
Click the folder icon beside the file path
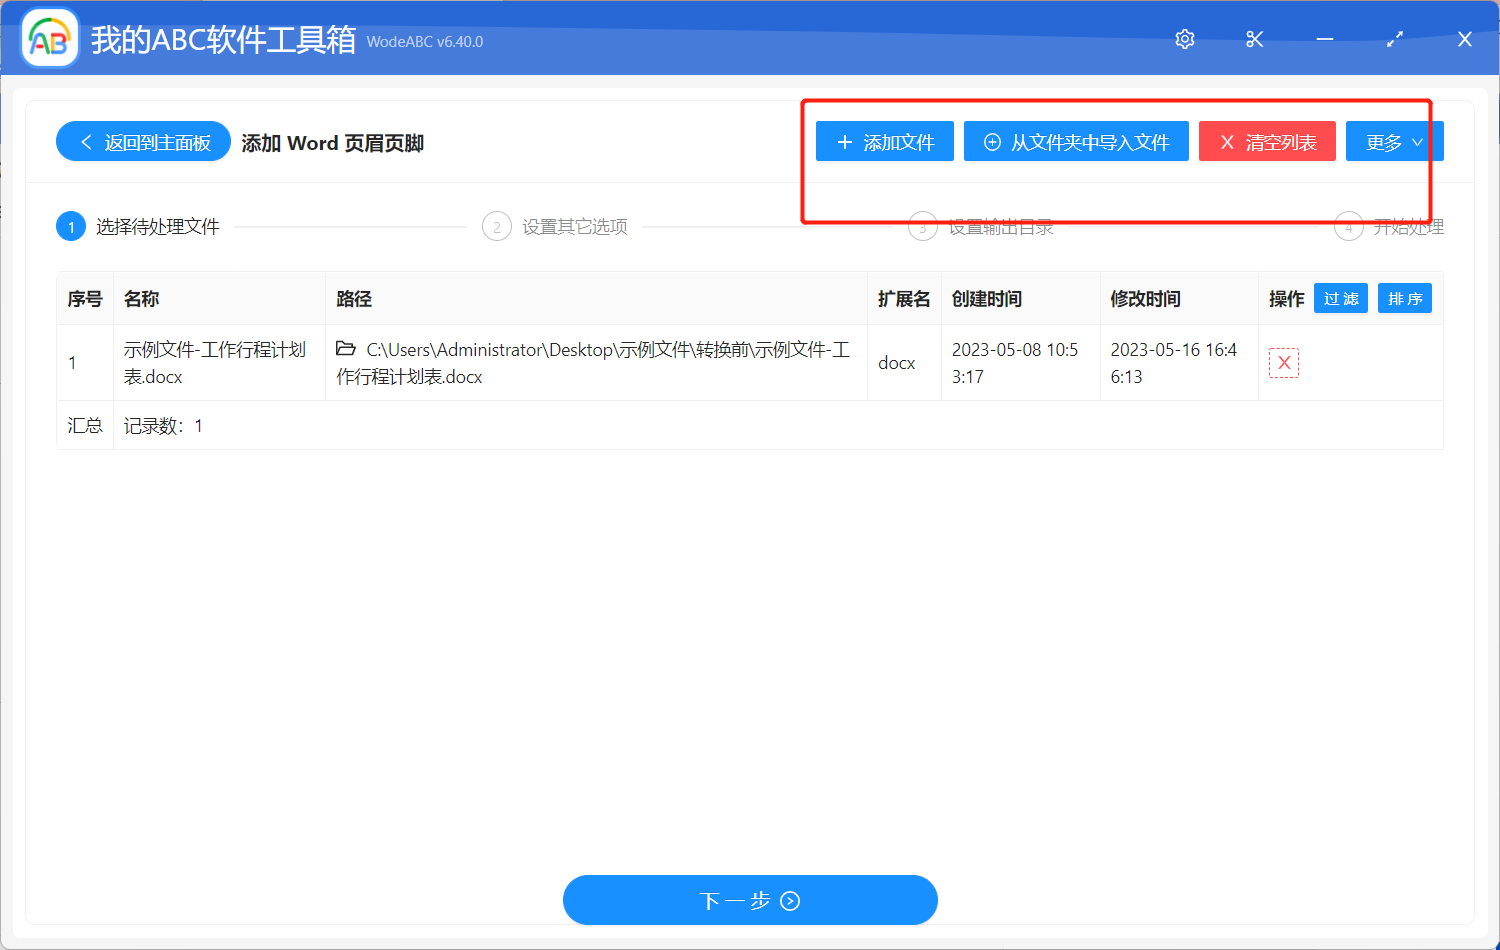[345, 350]
